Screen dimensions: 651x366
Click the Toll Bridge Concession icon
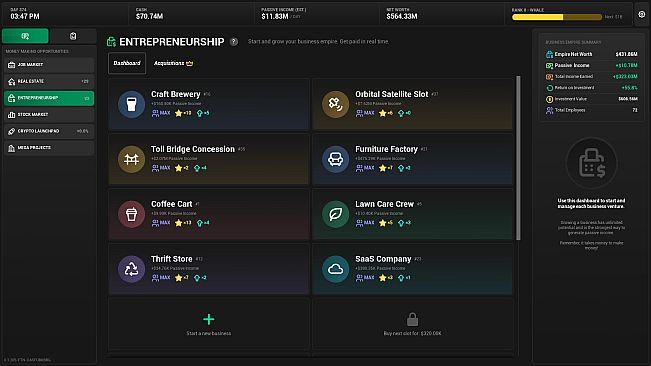[x=131, y=159]
